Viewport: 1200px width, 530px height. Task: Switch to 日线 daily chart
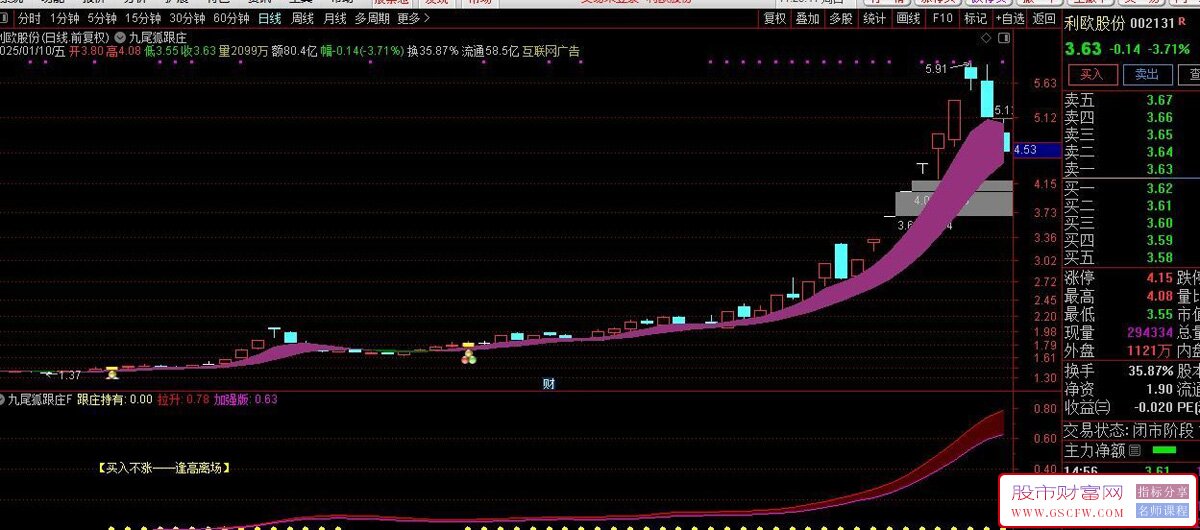pyautogui.click(x=269, y=18)
